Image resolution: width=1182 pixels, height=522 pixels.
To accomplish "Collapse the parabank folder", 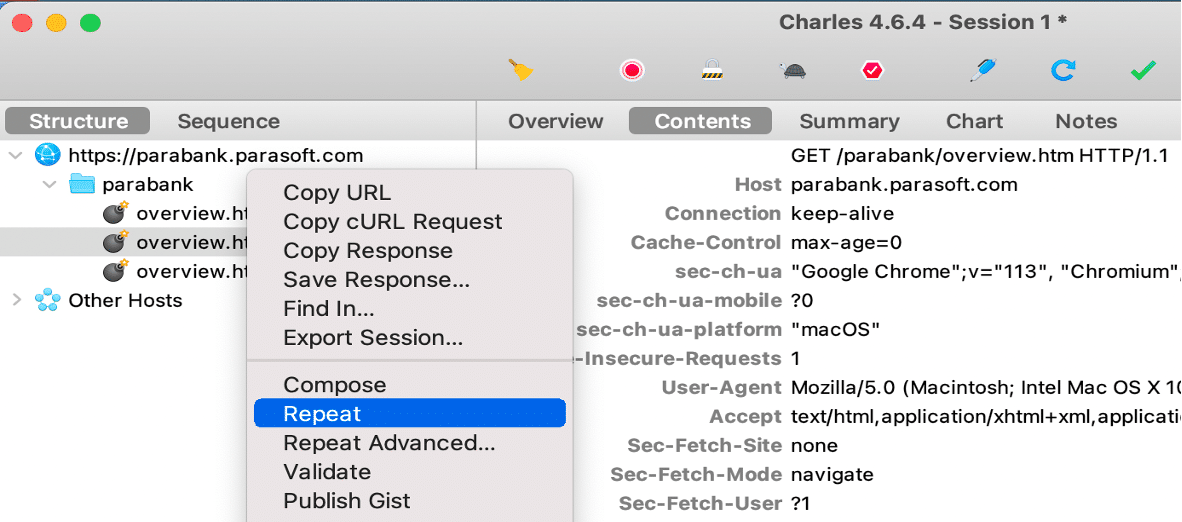I will pos(50,184).
